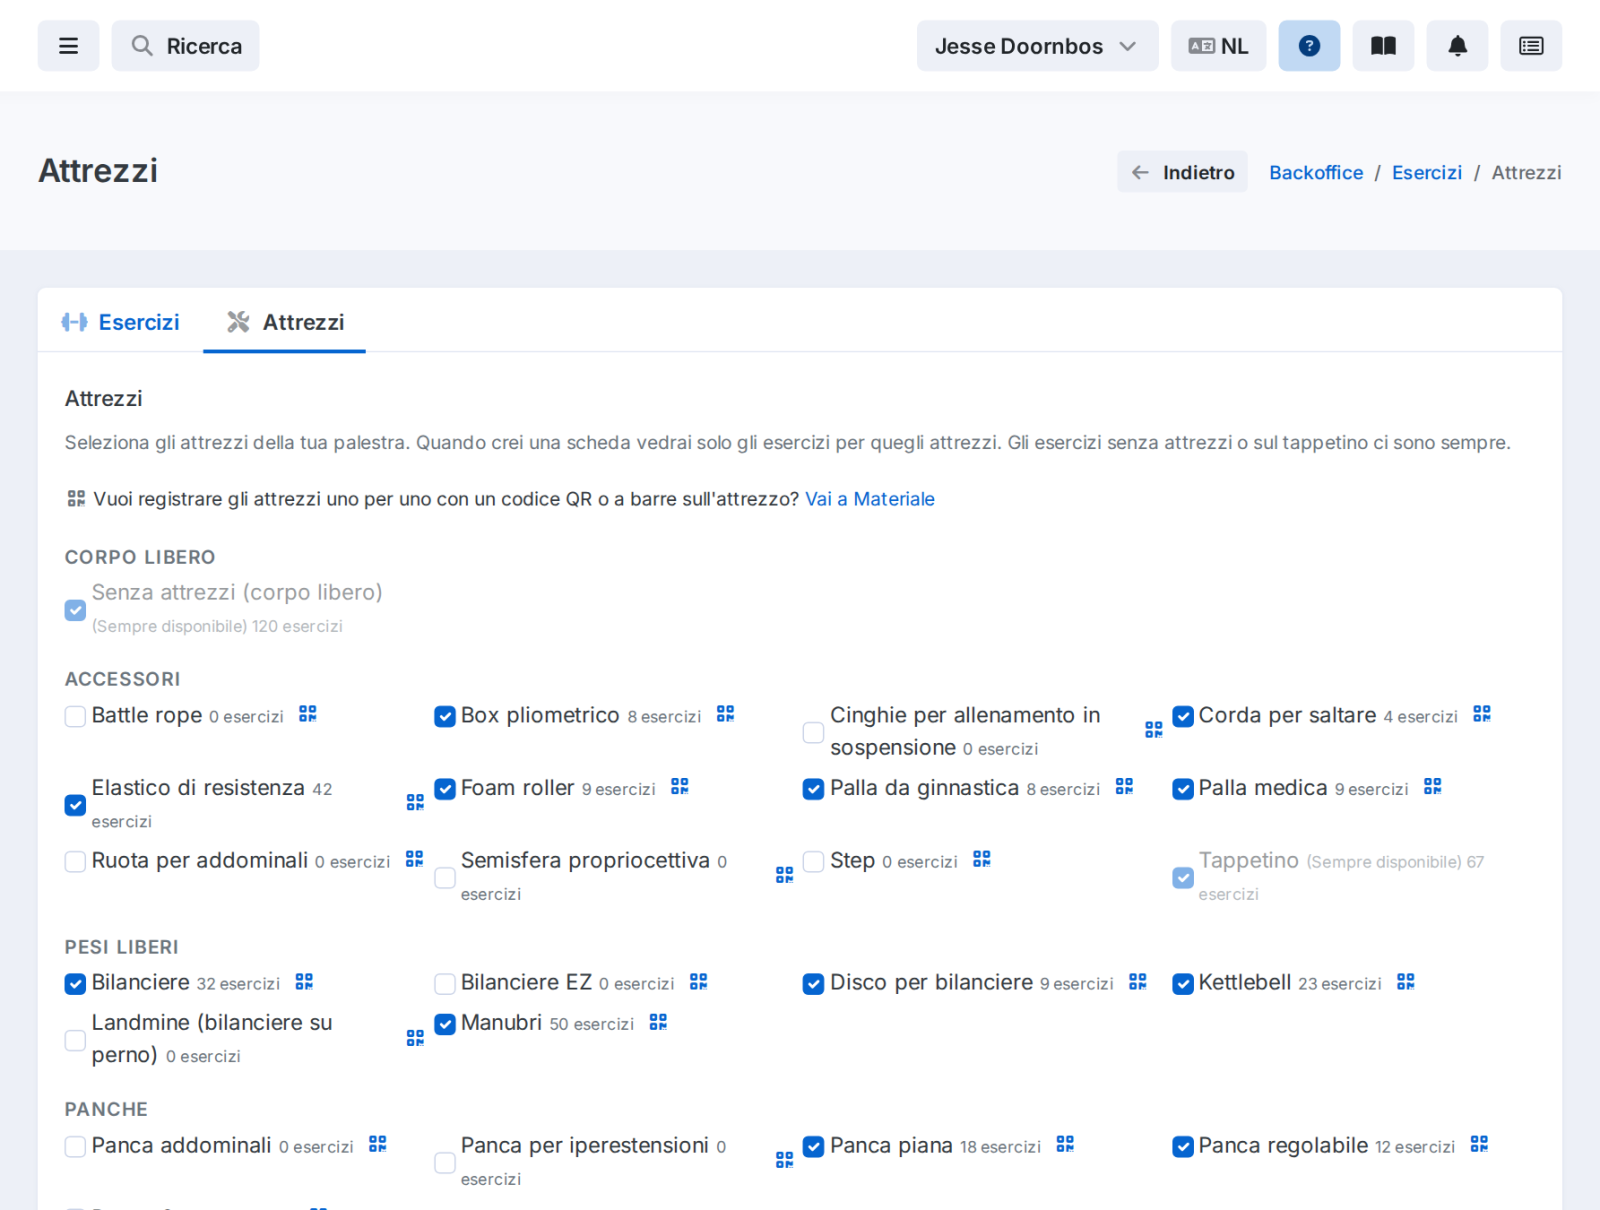The height and width of the screenshot is (1210, 1600).
Task: Open the Esercizi breadcrumb link
Action: tap(1427, 172)
